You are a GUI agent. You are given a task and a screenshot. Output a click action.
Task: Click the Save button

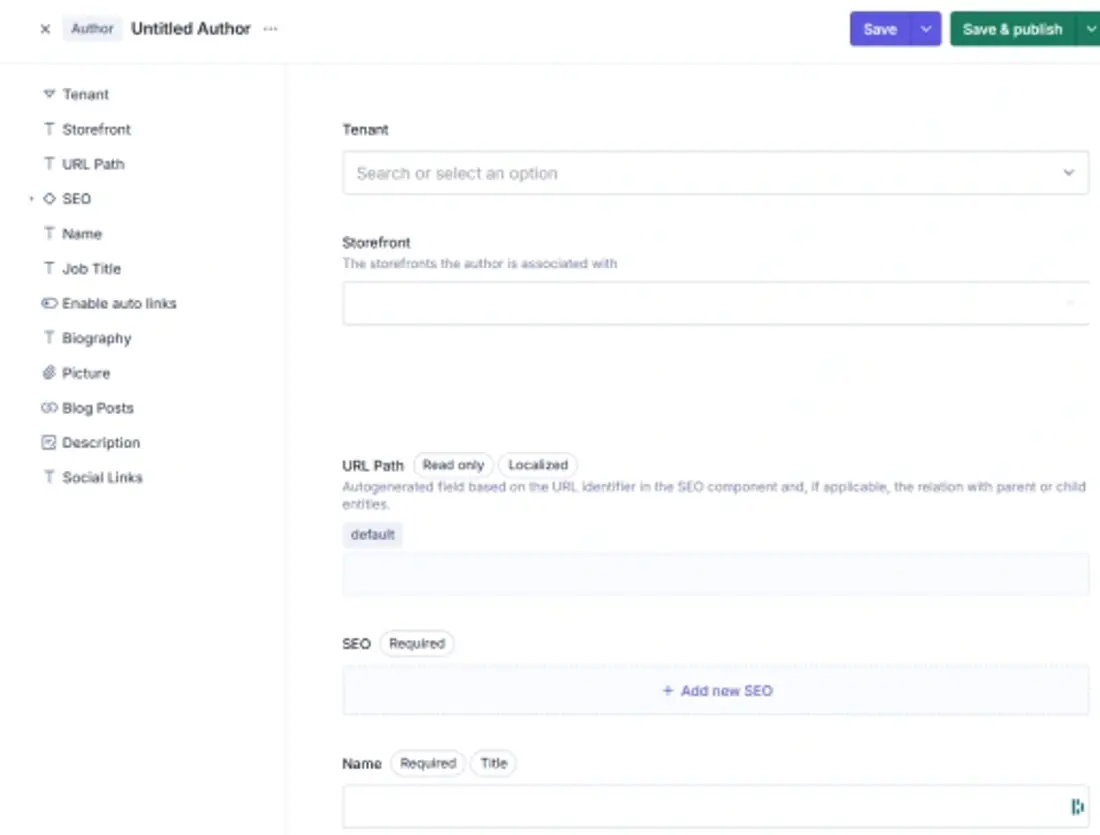(880, 29)
